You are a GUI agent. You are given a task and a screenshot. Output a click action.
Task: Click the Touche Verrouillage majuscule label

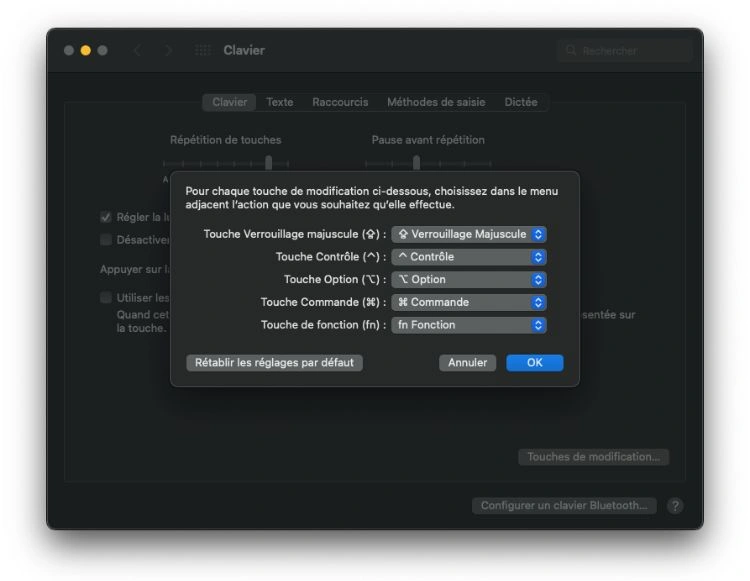click(x=295, y=234)
